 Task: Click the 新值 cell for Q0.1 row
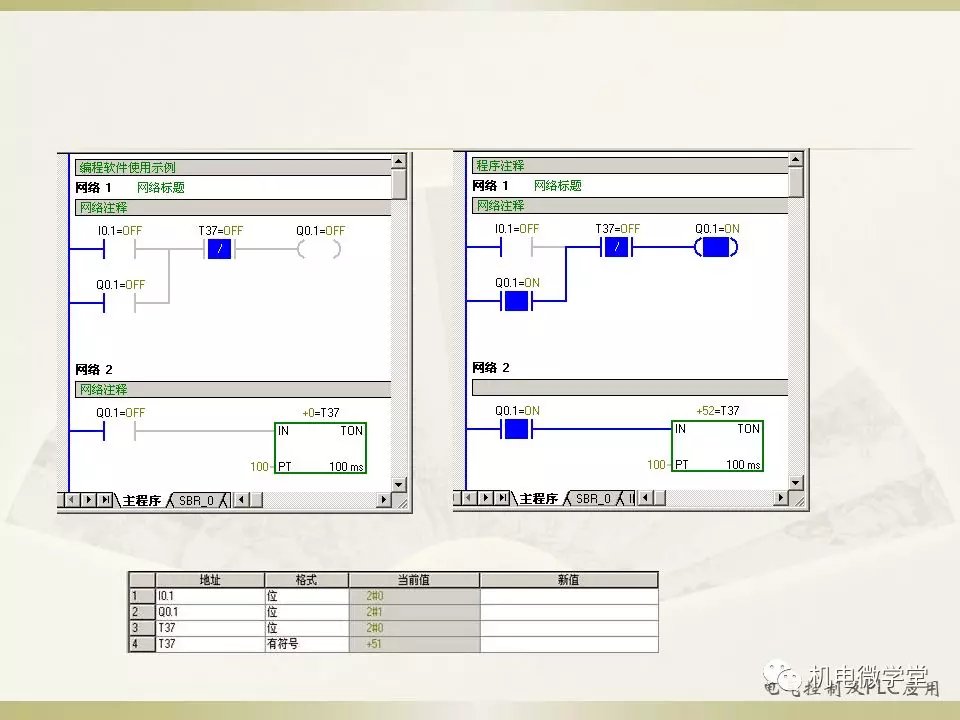568,612
